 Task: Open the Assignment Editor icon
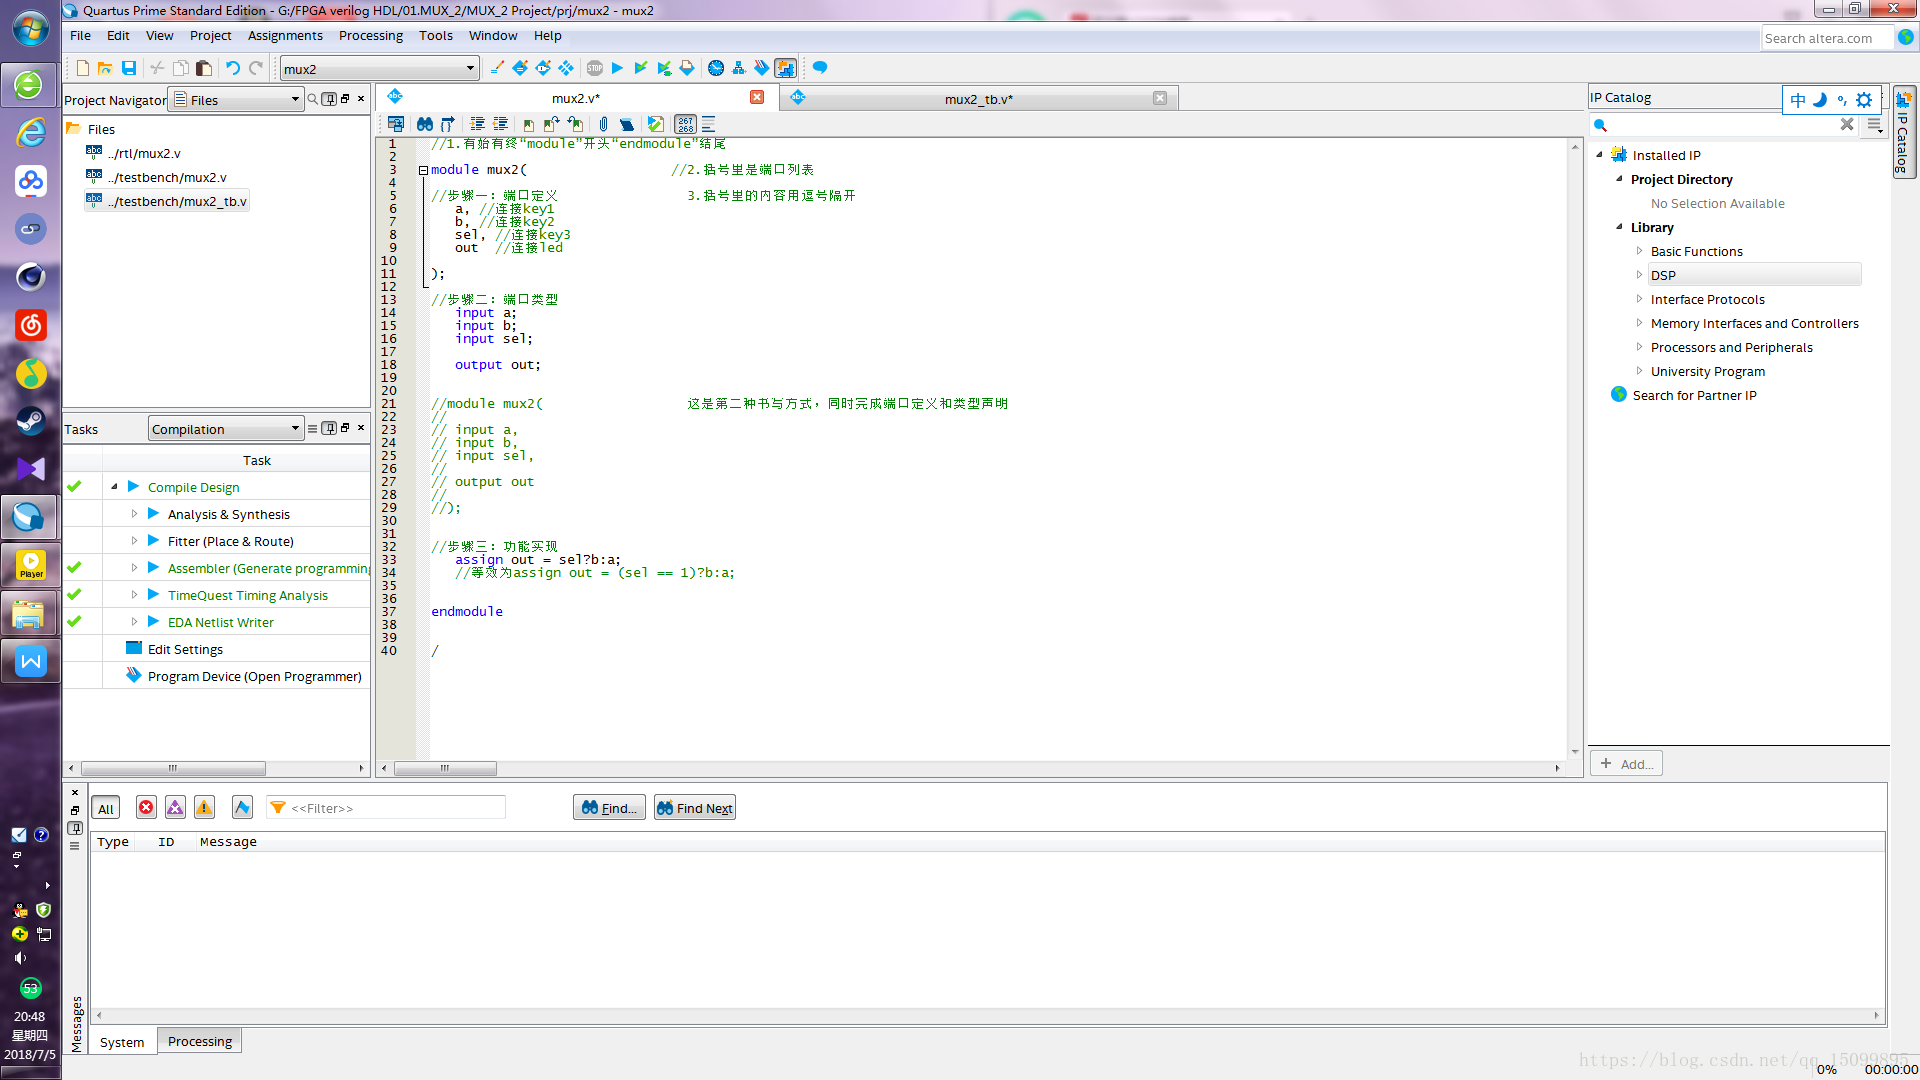(520, 68)
